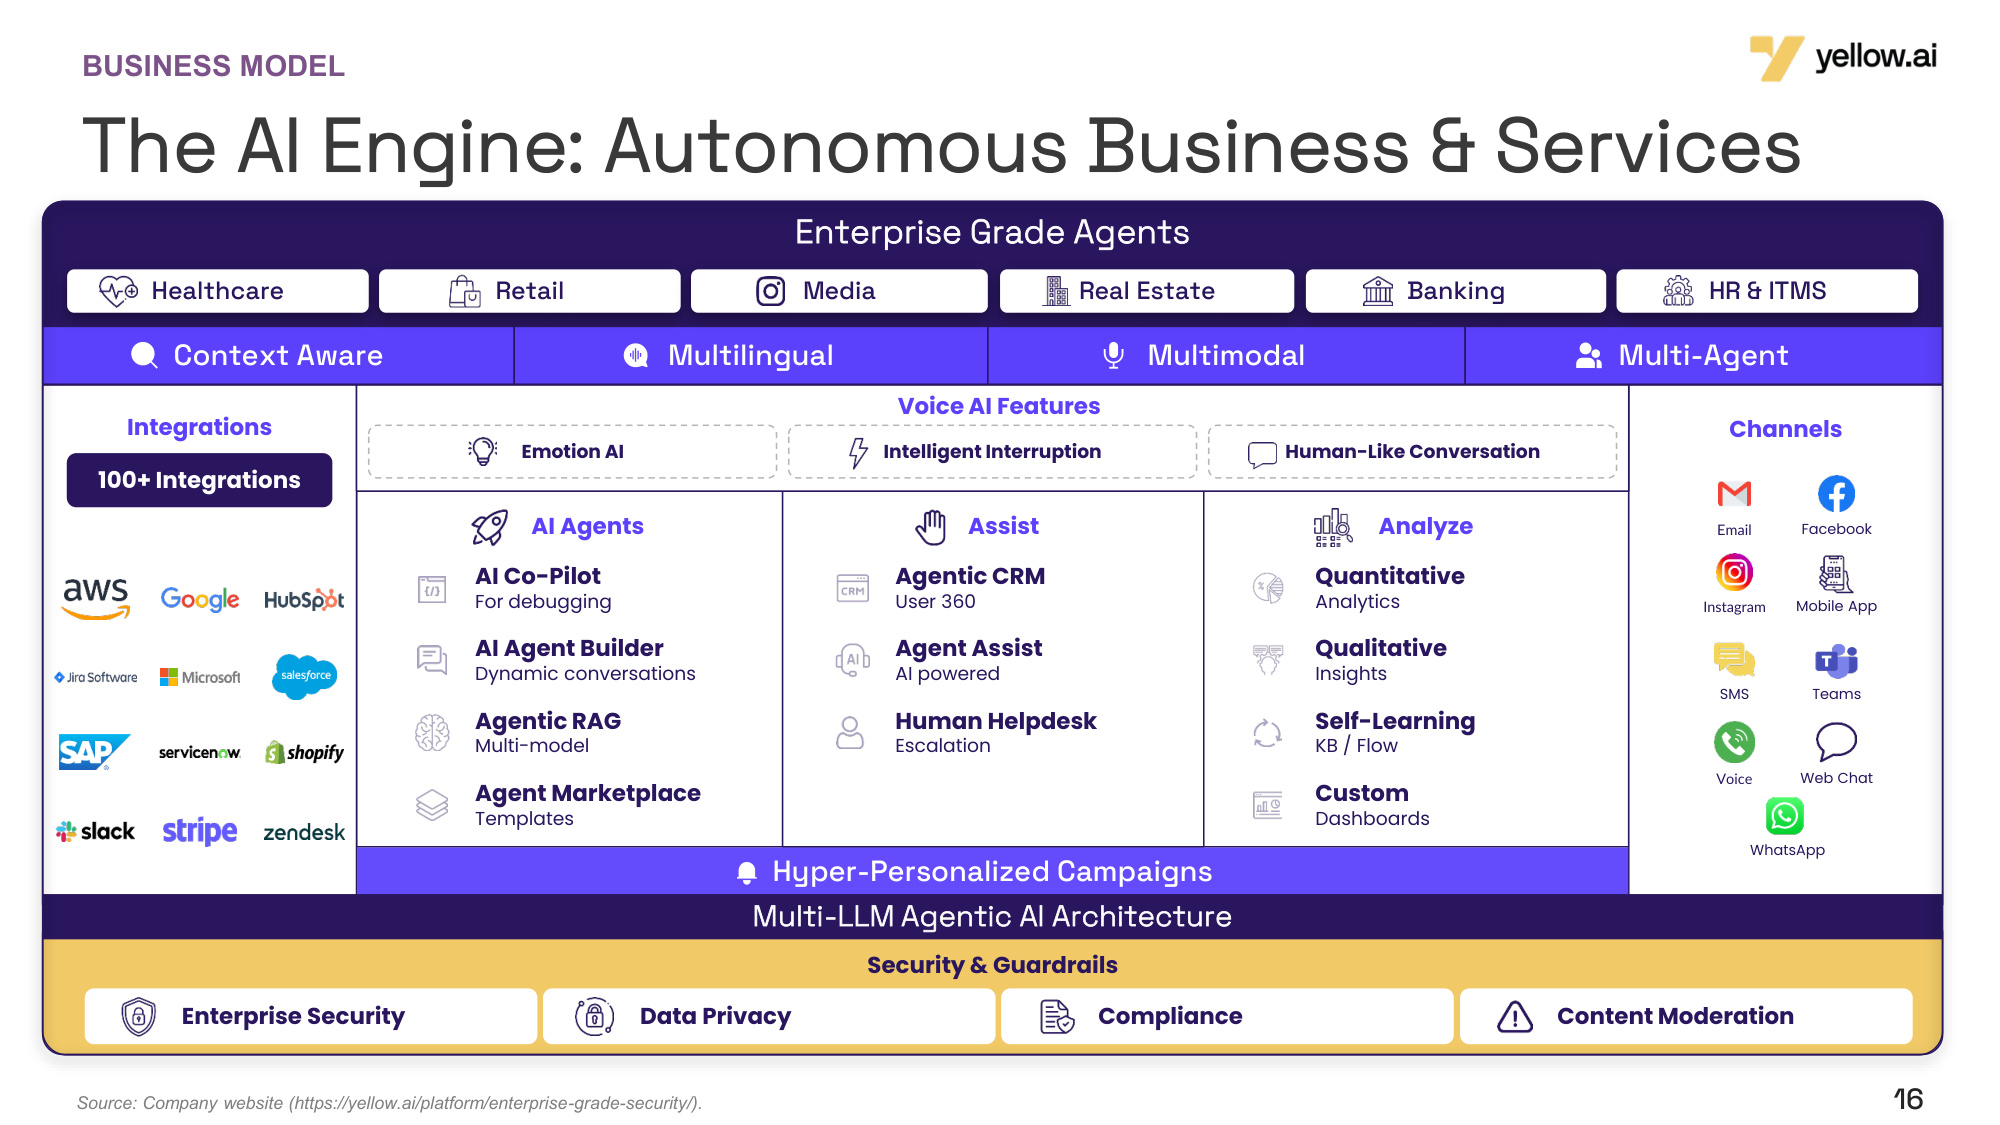Screen dimensions: 2000x1125
Task: Click the source citation footnote text
Action: [390, 1103]
